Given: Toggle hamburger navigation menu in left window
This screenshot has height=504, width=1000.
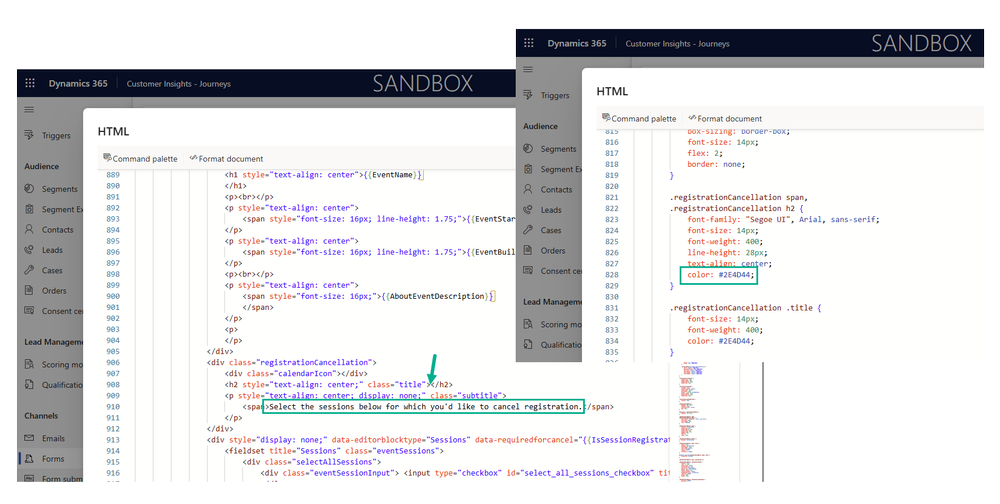Looking at the screenshot, I should (x=29, y=110).
